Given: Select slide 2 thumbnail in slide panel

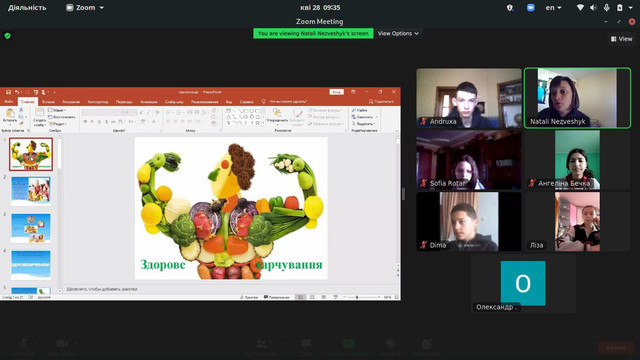Looking at the screenshot, I should point(31,191).
